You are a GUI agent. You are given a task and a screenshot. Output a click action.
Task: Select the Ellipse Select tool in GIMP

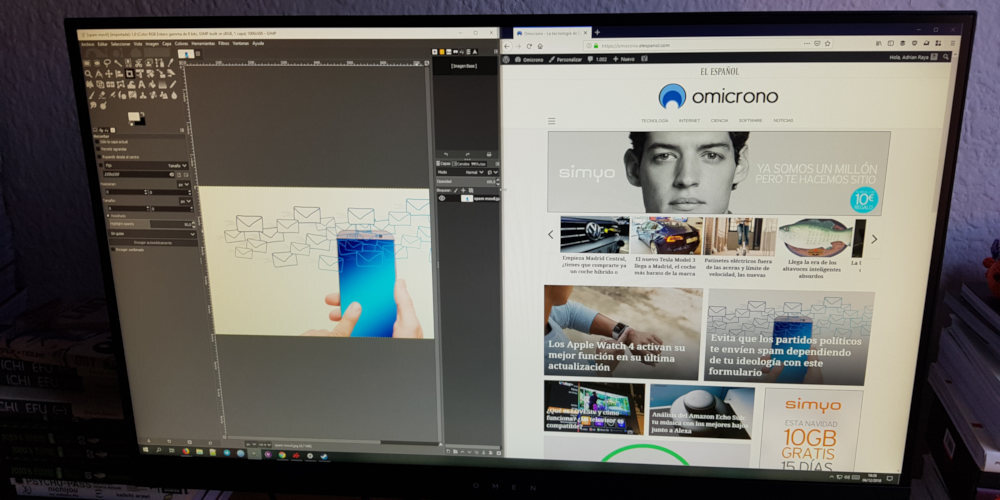[97, 62]
